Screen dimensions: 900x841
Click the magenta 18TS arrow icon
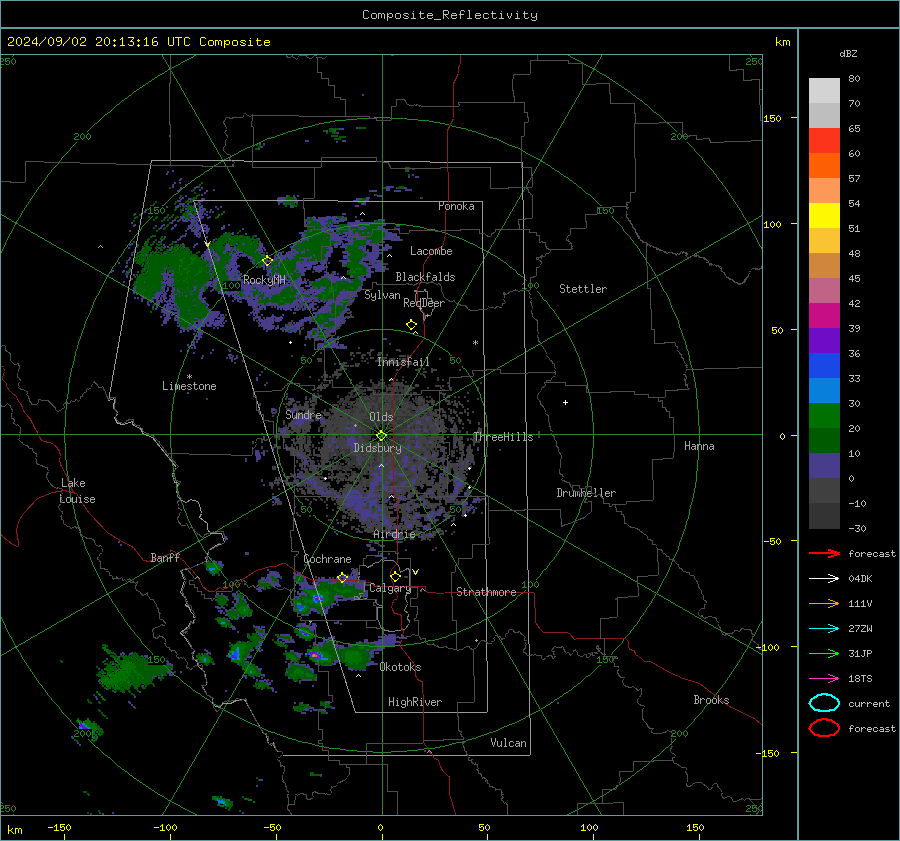point(824,679)
